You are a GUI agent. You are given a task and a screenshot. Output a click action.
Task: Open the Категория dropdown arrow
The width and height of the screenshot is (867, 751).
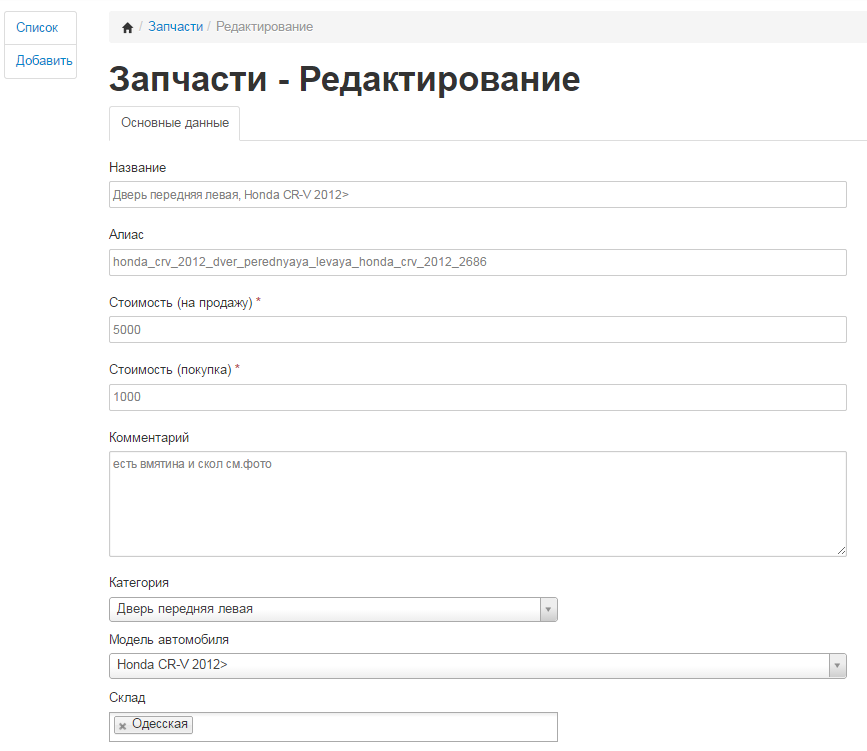547,609
